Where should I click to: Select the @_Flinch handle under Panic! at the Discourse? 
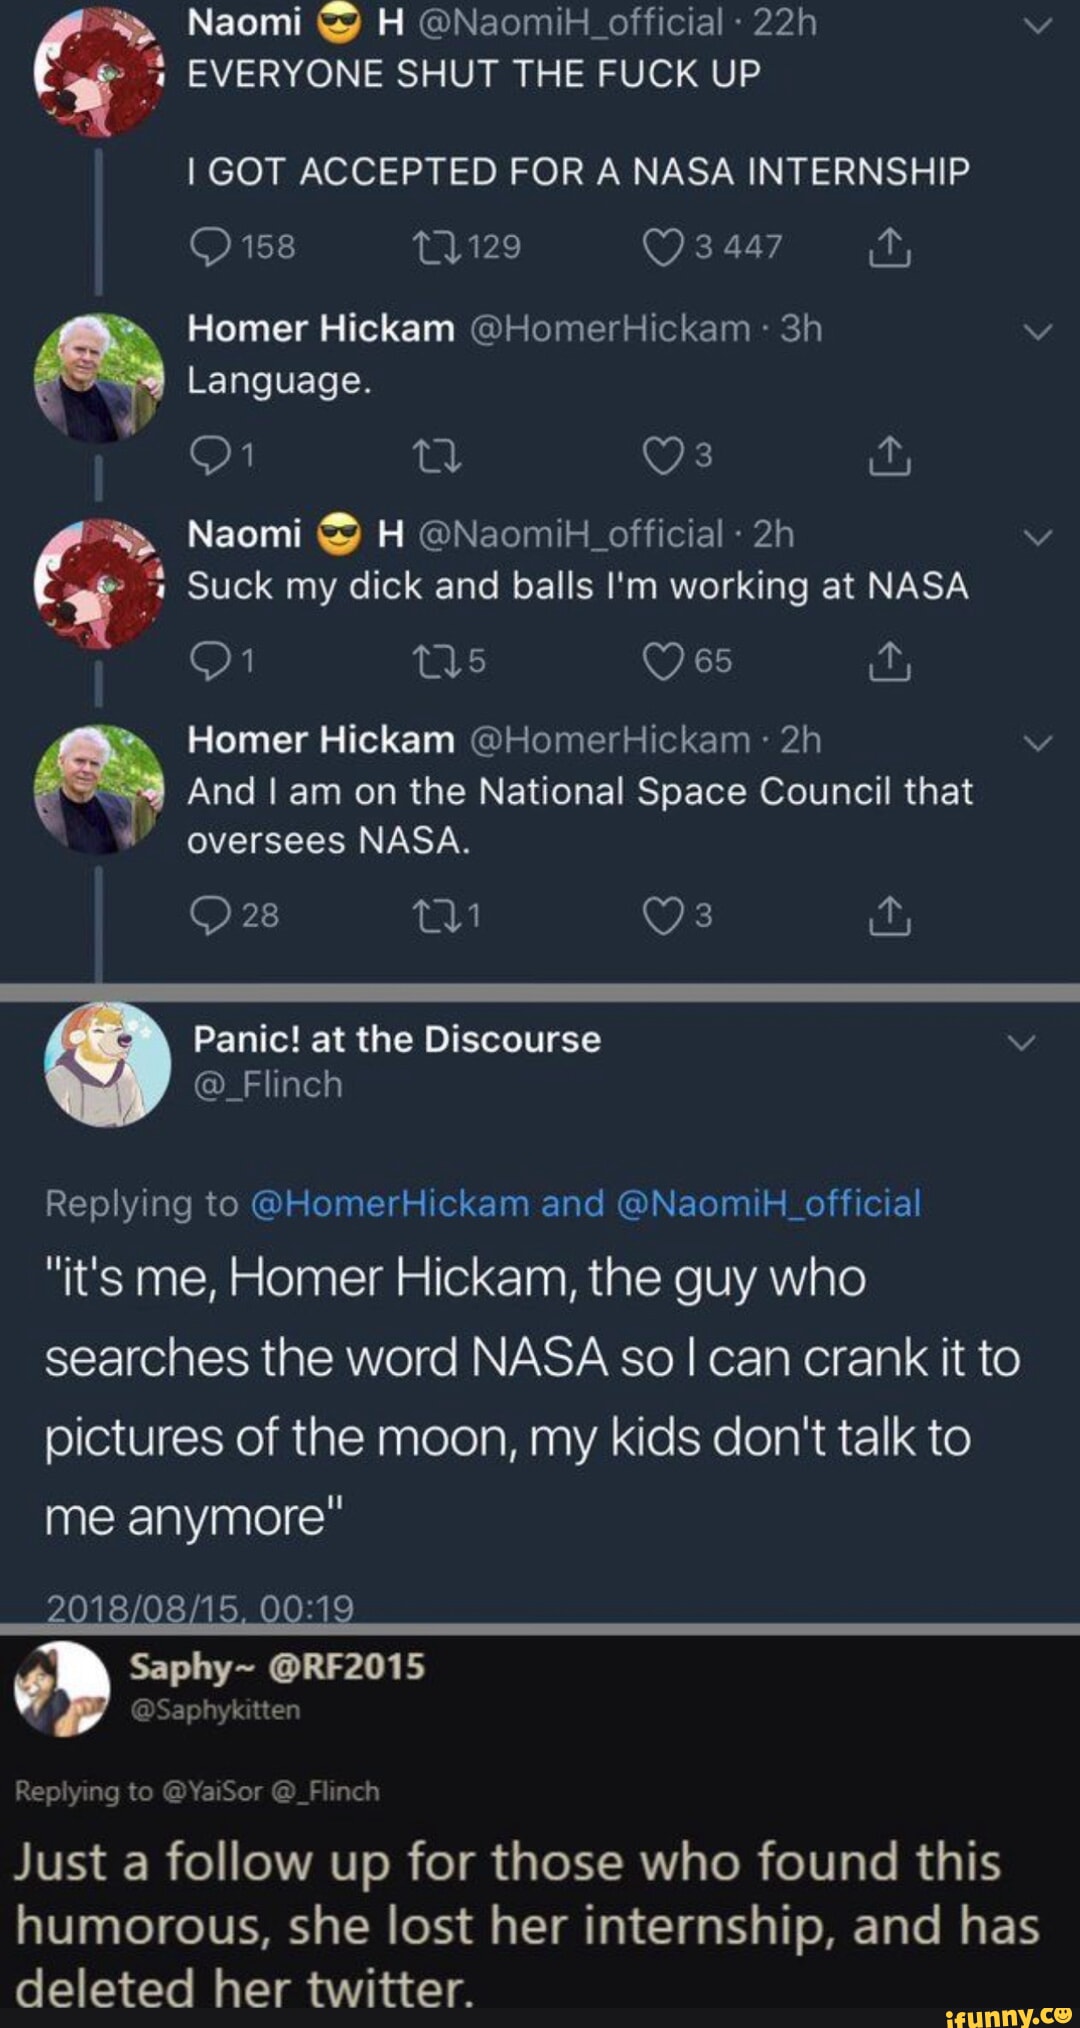267,1082
